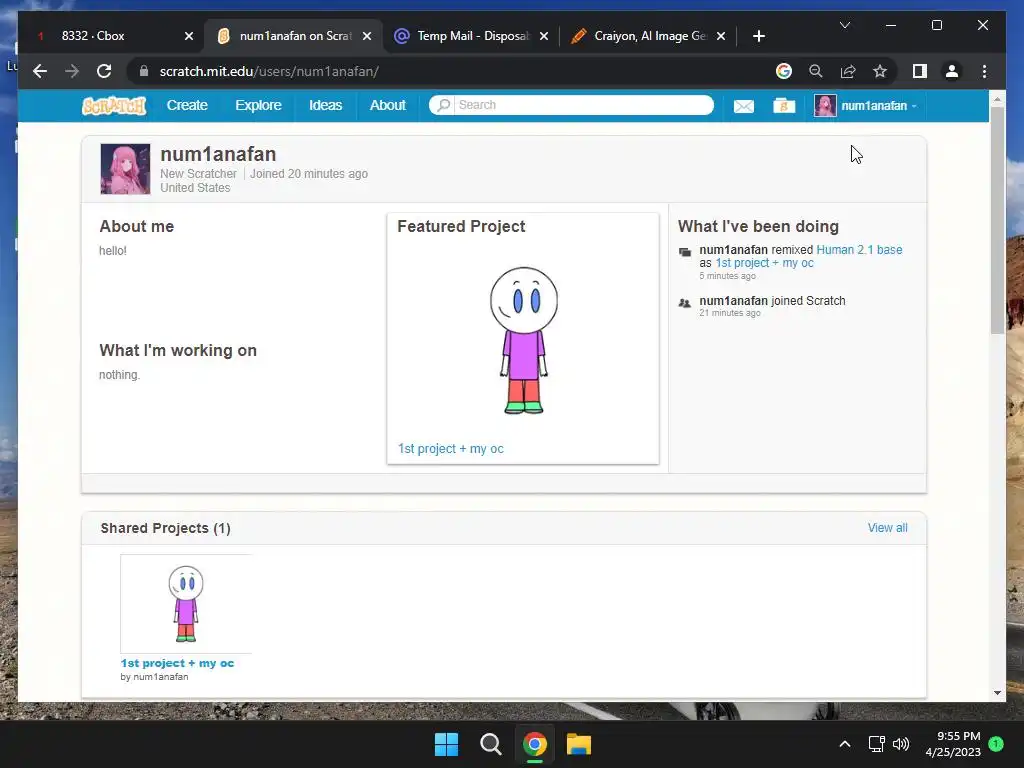
Task: Close the Temp Mail tab
Action: click(x=543, y=36)
